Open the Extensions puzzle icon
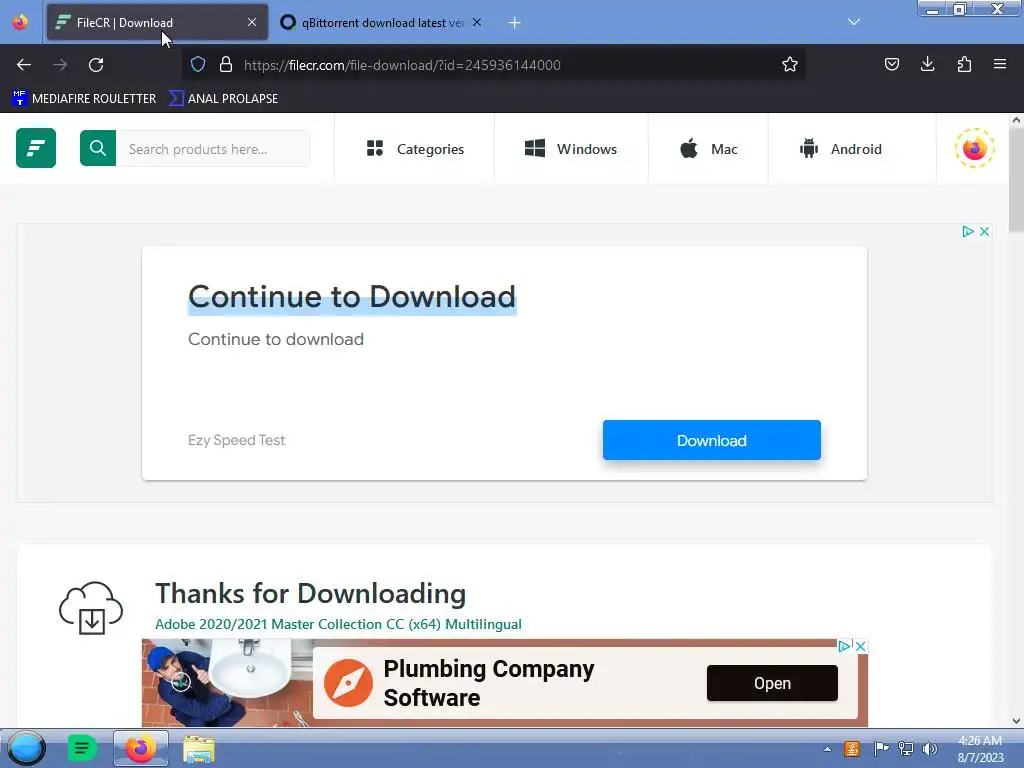 point(964,64)
